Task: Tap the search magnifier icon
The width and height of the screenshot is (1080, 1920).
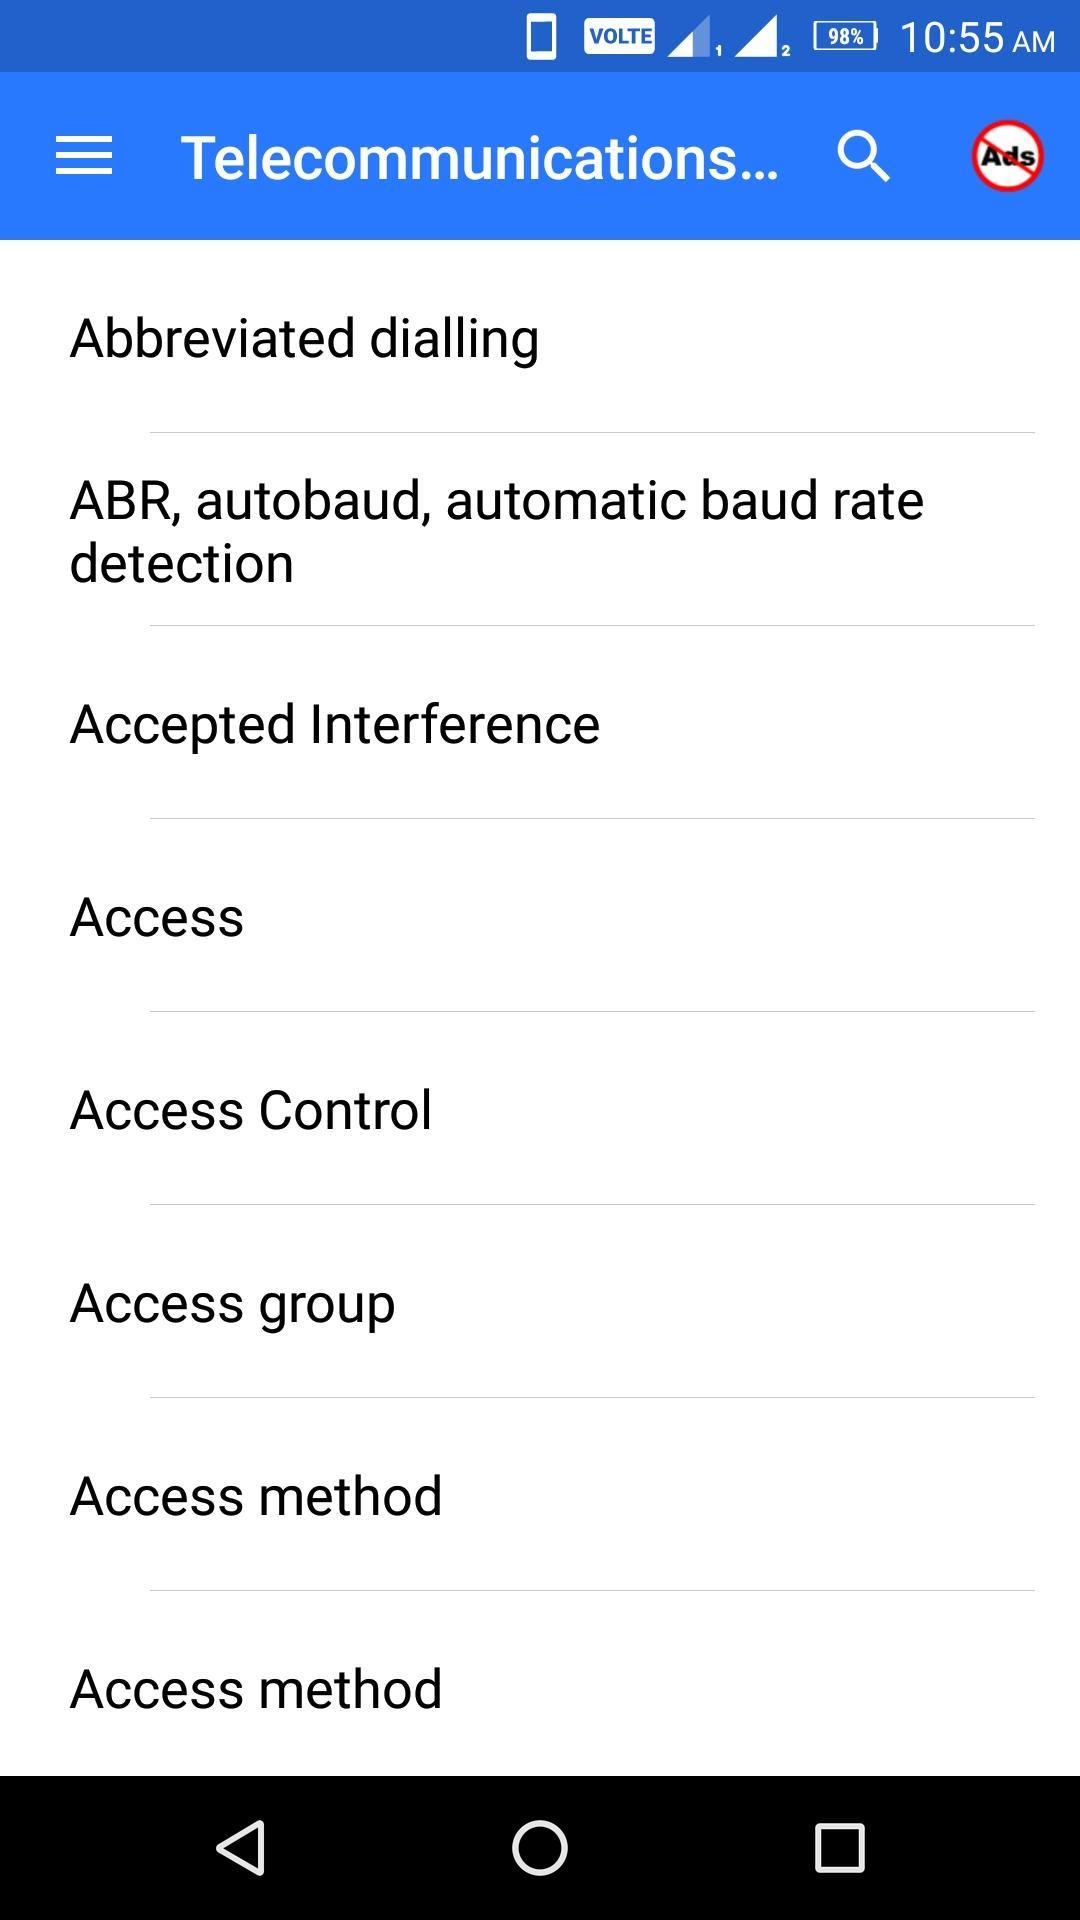Action: (x=864, y=156)
